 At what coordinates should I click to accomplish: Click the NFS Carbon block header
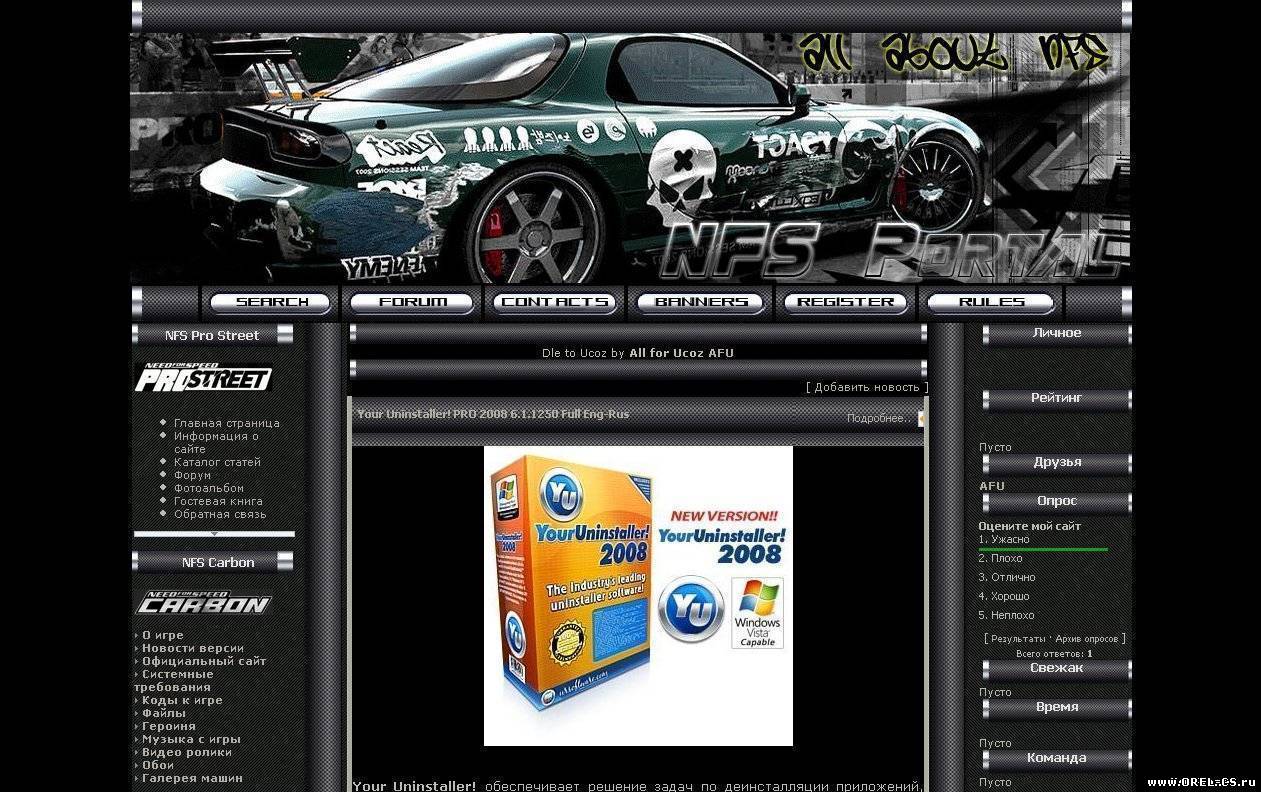tap(212, 562)
